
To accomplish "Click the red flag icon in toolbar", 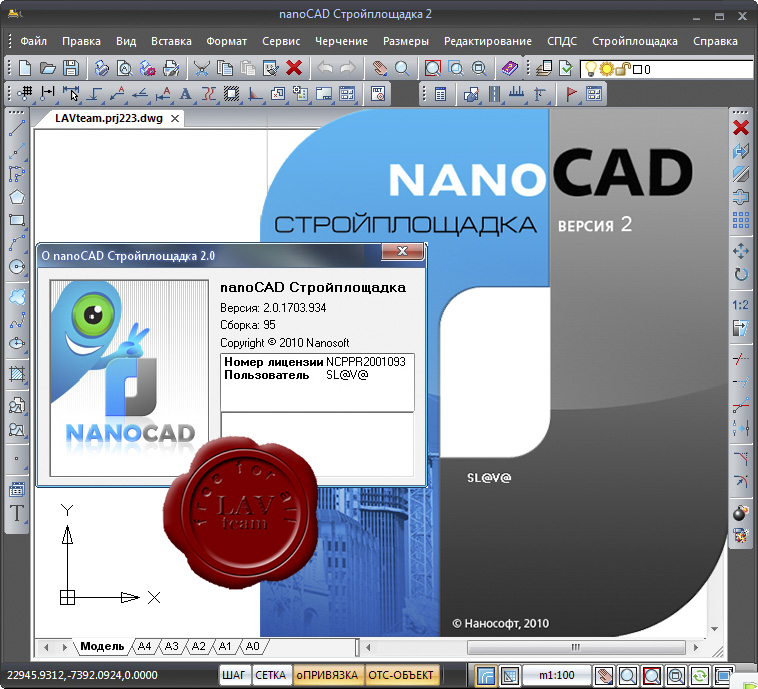I will 571,93.
